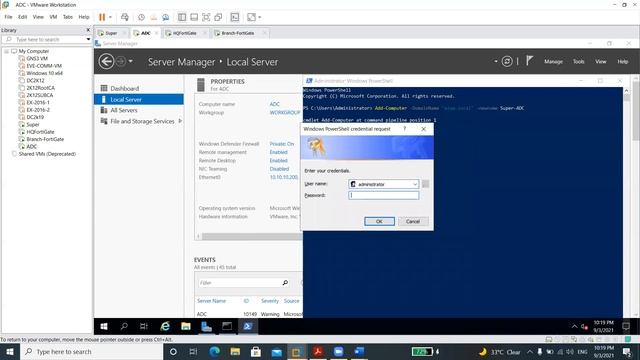
Task: Open the library search dropdown arrow
Action: click(x=88, y=40)
